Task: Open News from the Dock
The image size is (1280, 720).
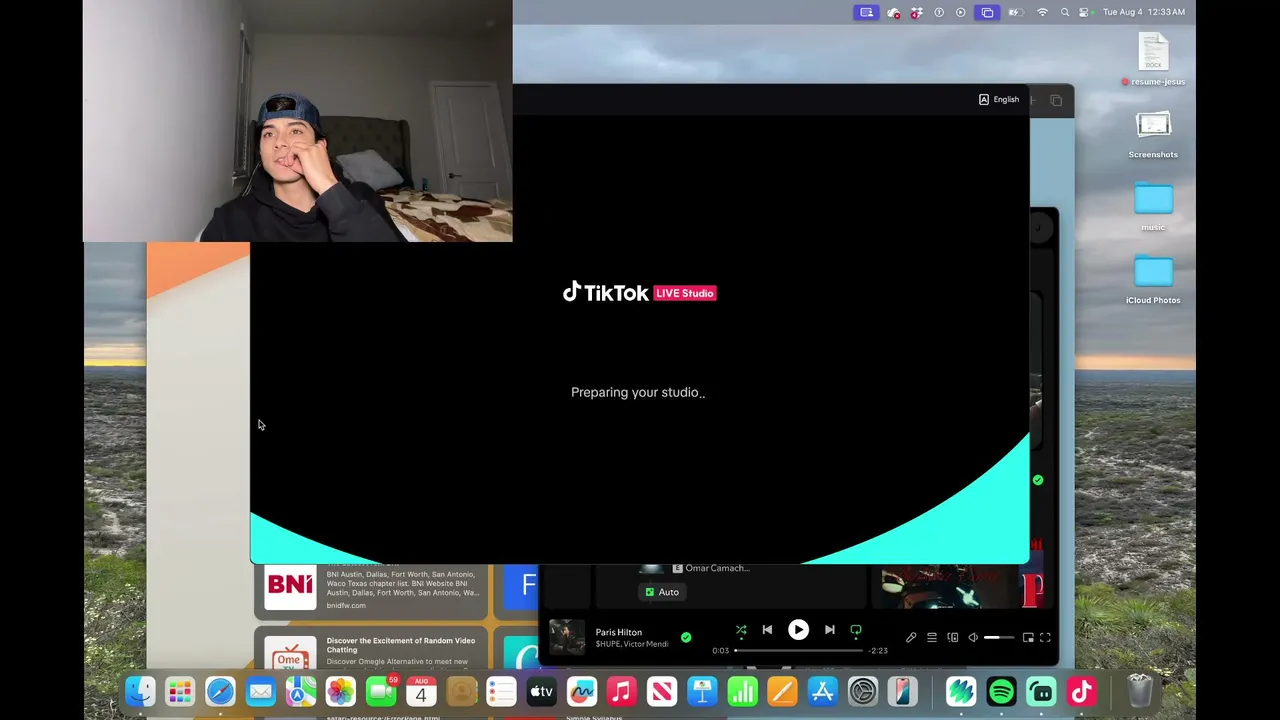Action: [x=661, y=691]
